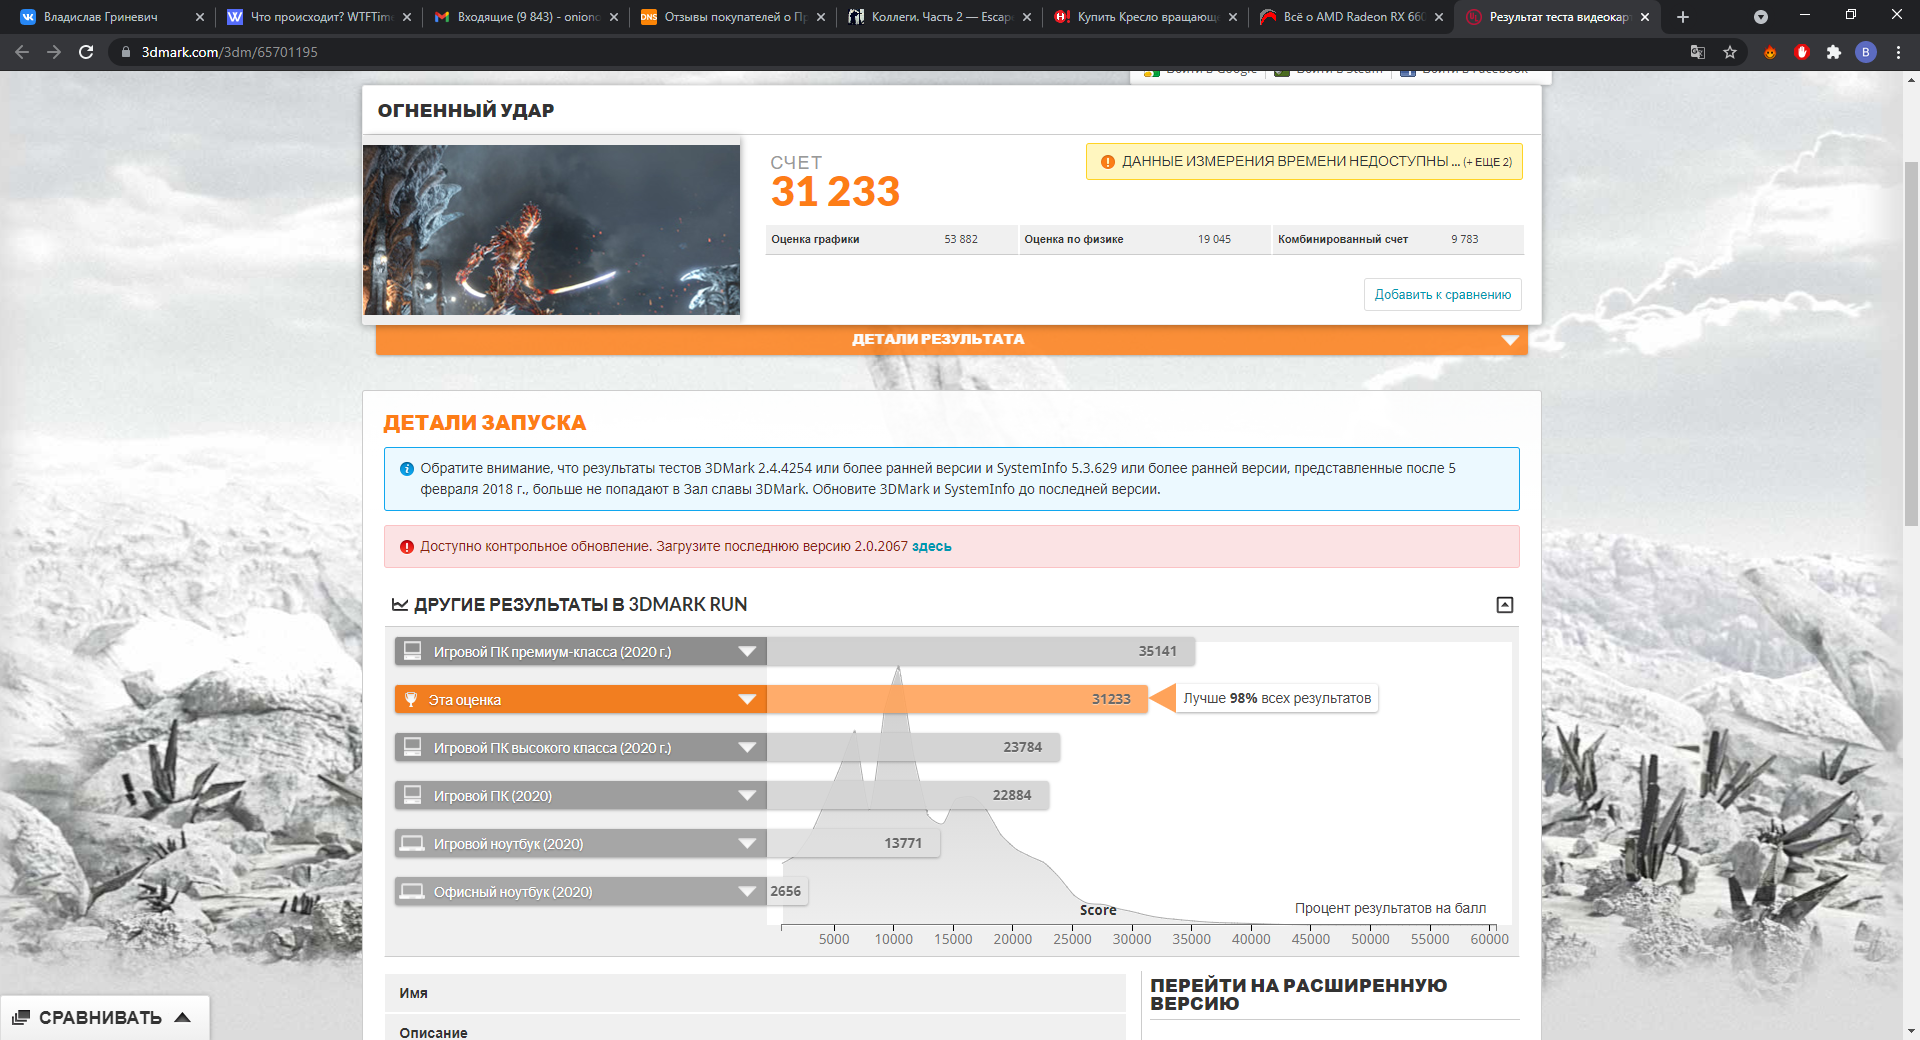Viewport: 1920px width, 1040px height.
Task: Click the Лучше 98% всех результатов label
Action: click(1277, 699)
